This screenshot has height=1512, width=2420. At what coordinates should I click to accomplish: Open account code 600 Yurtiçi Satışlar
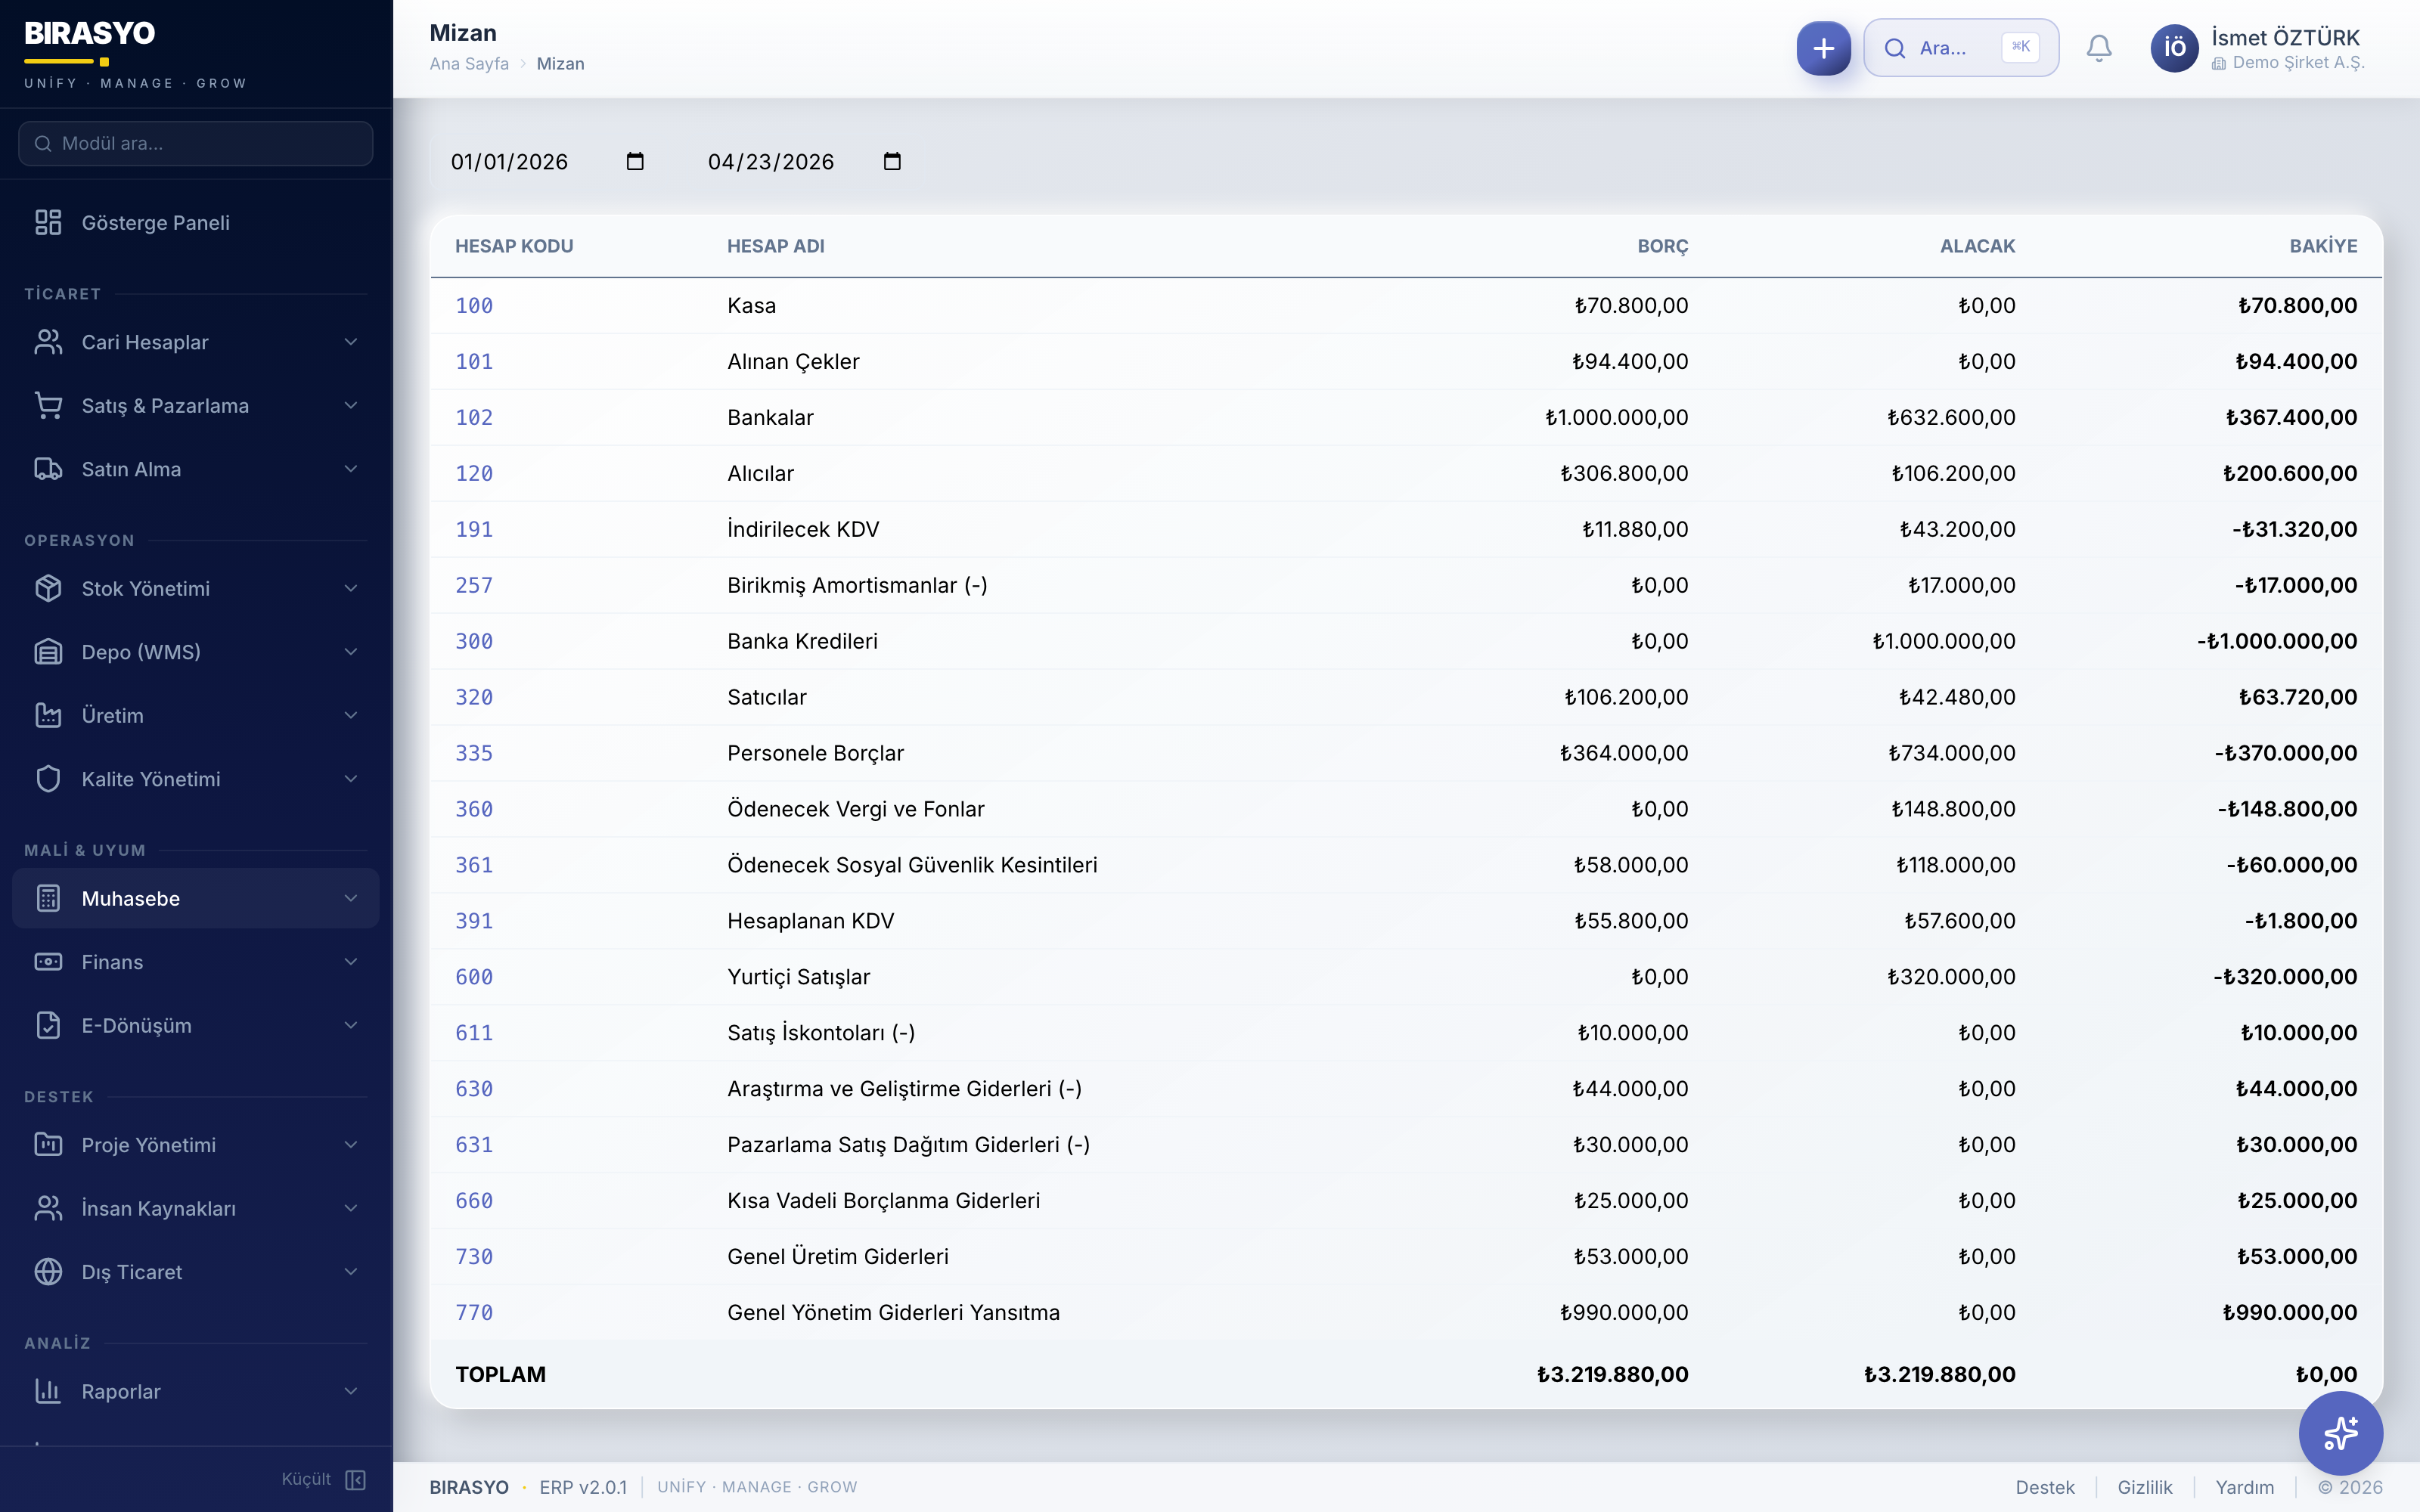[x=474, y=977]
